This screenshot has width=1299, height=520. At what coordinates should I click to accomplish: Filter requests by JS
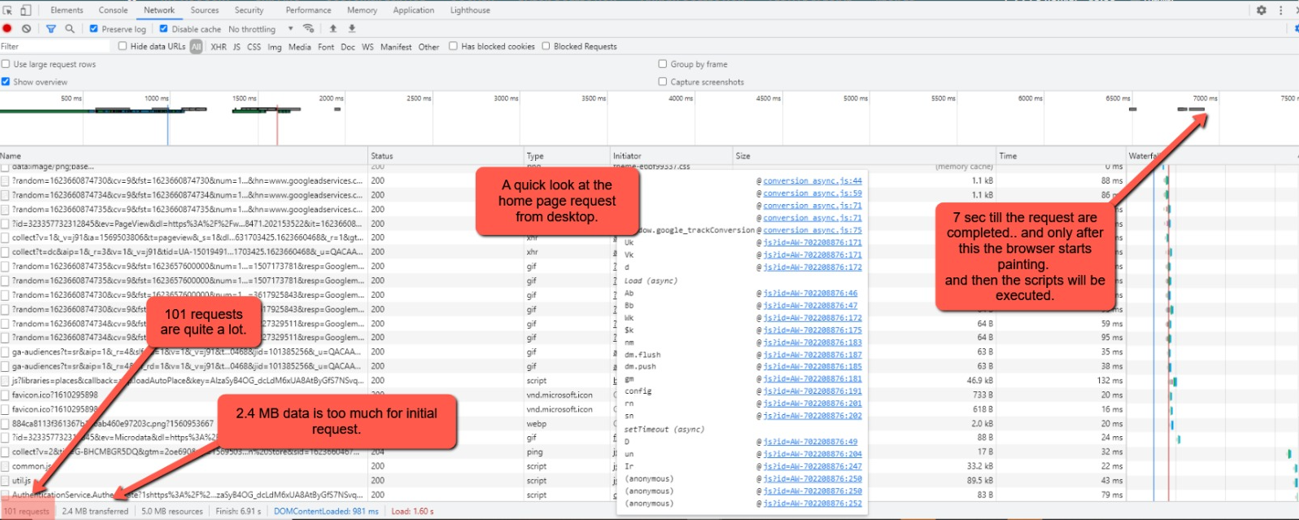click(237, 46)
